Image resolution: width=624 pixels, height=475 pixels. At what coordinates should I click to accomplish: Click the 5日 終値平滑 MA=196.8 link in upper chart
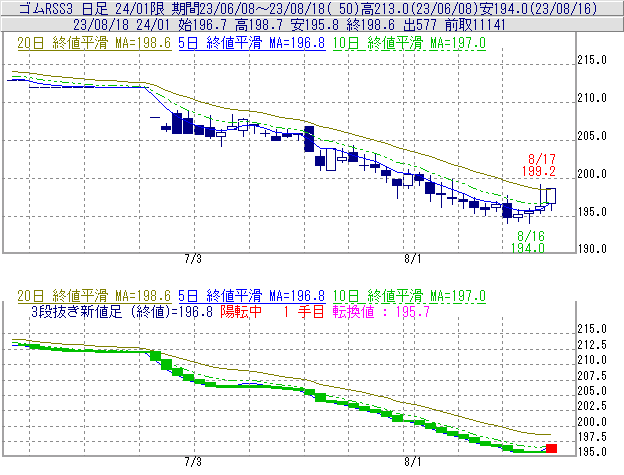point(252,43)
